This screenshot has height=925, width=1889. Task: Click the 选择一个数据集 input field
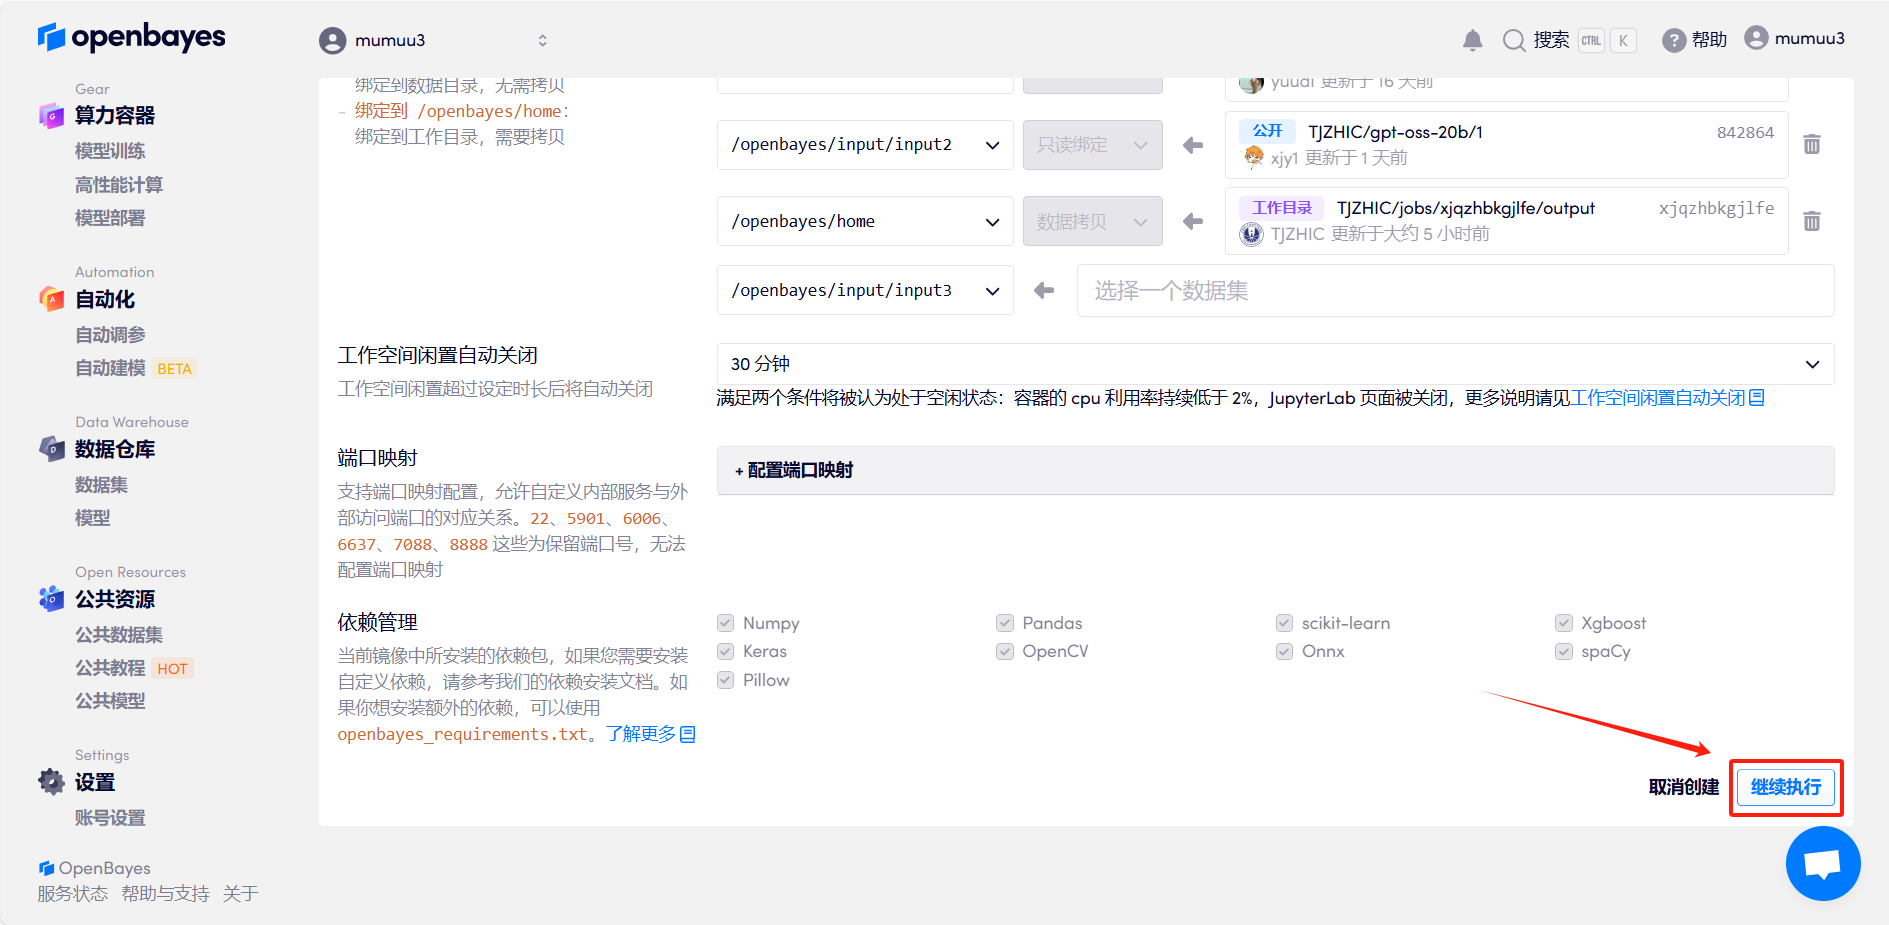[1454, 291]
